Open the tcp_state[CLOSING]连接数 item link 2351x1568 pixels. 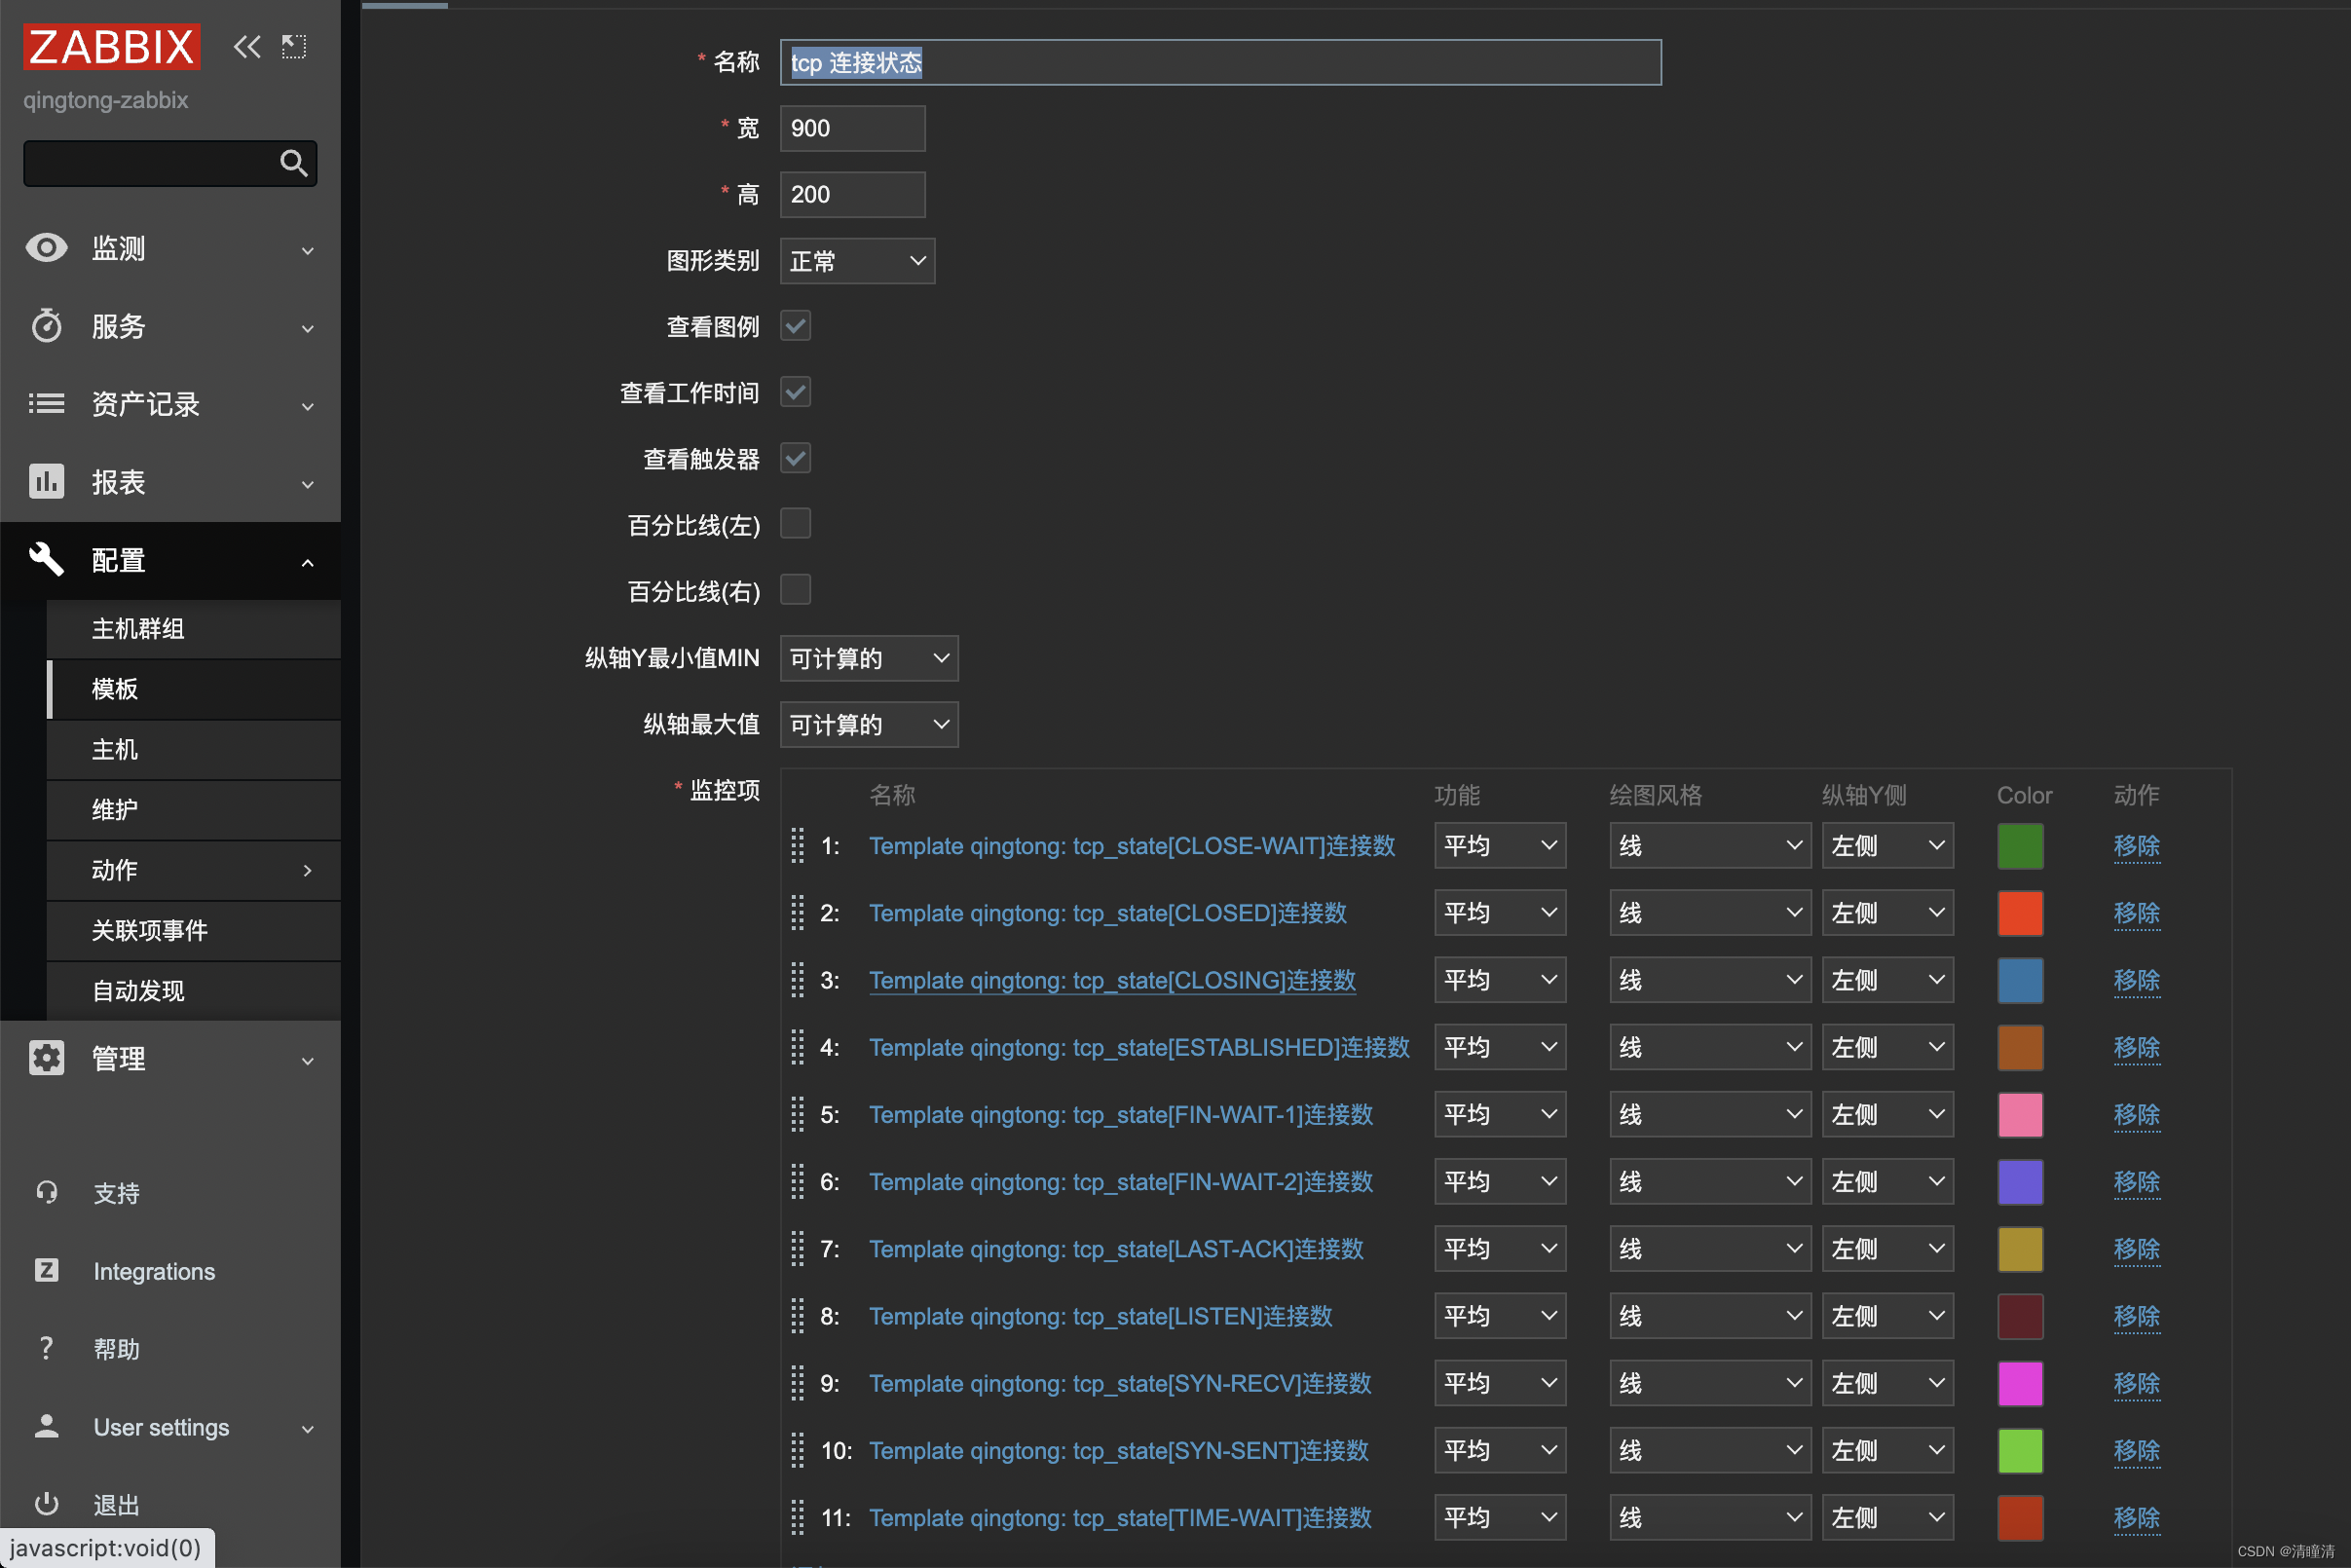click(1112, 980)
